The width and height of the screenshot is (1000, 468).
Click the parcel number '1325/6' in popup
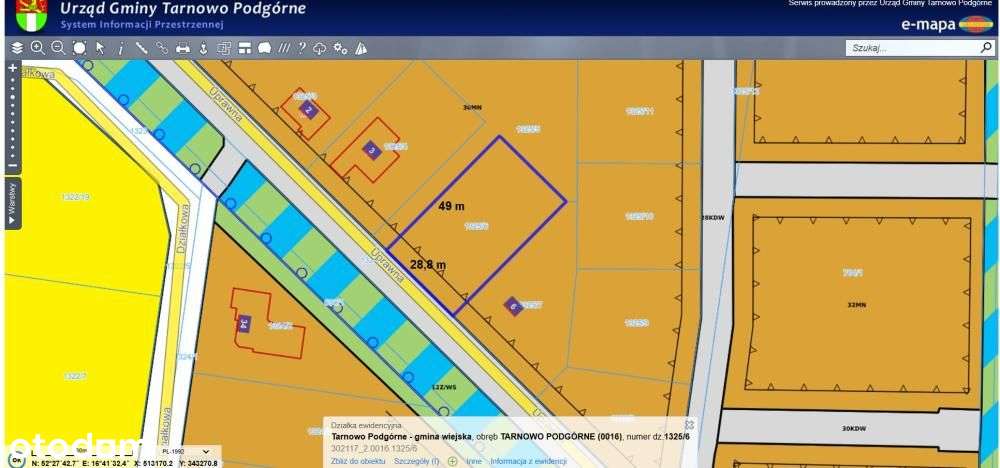pyautogui.click(x=676, y=436)
